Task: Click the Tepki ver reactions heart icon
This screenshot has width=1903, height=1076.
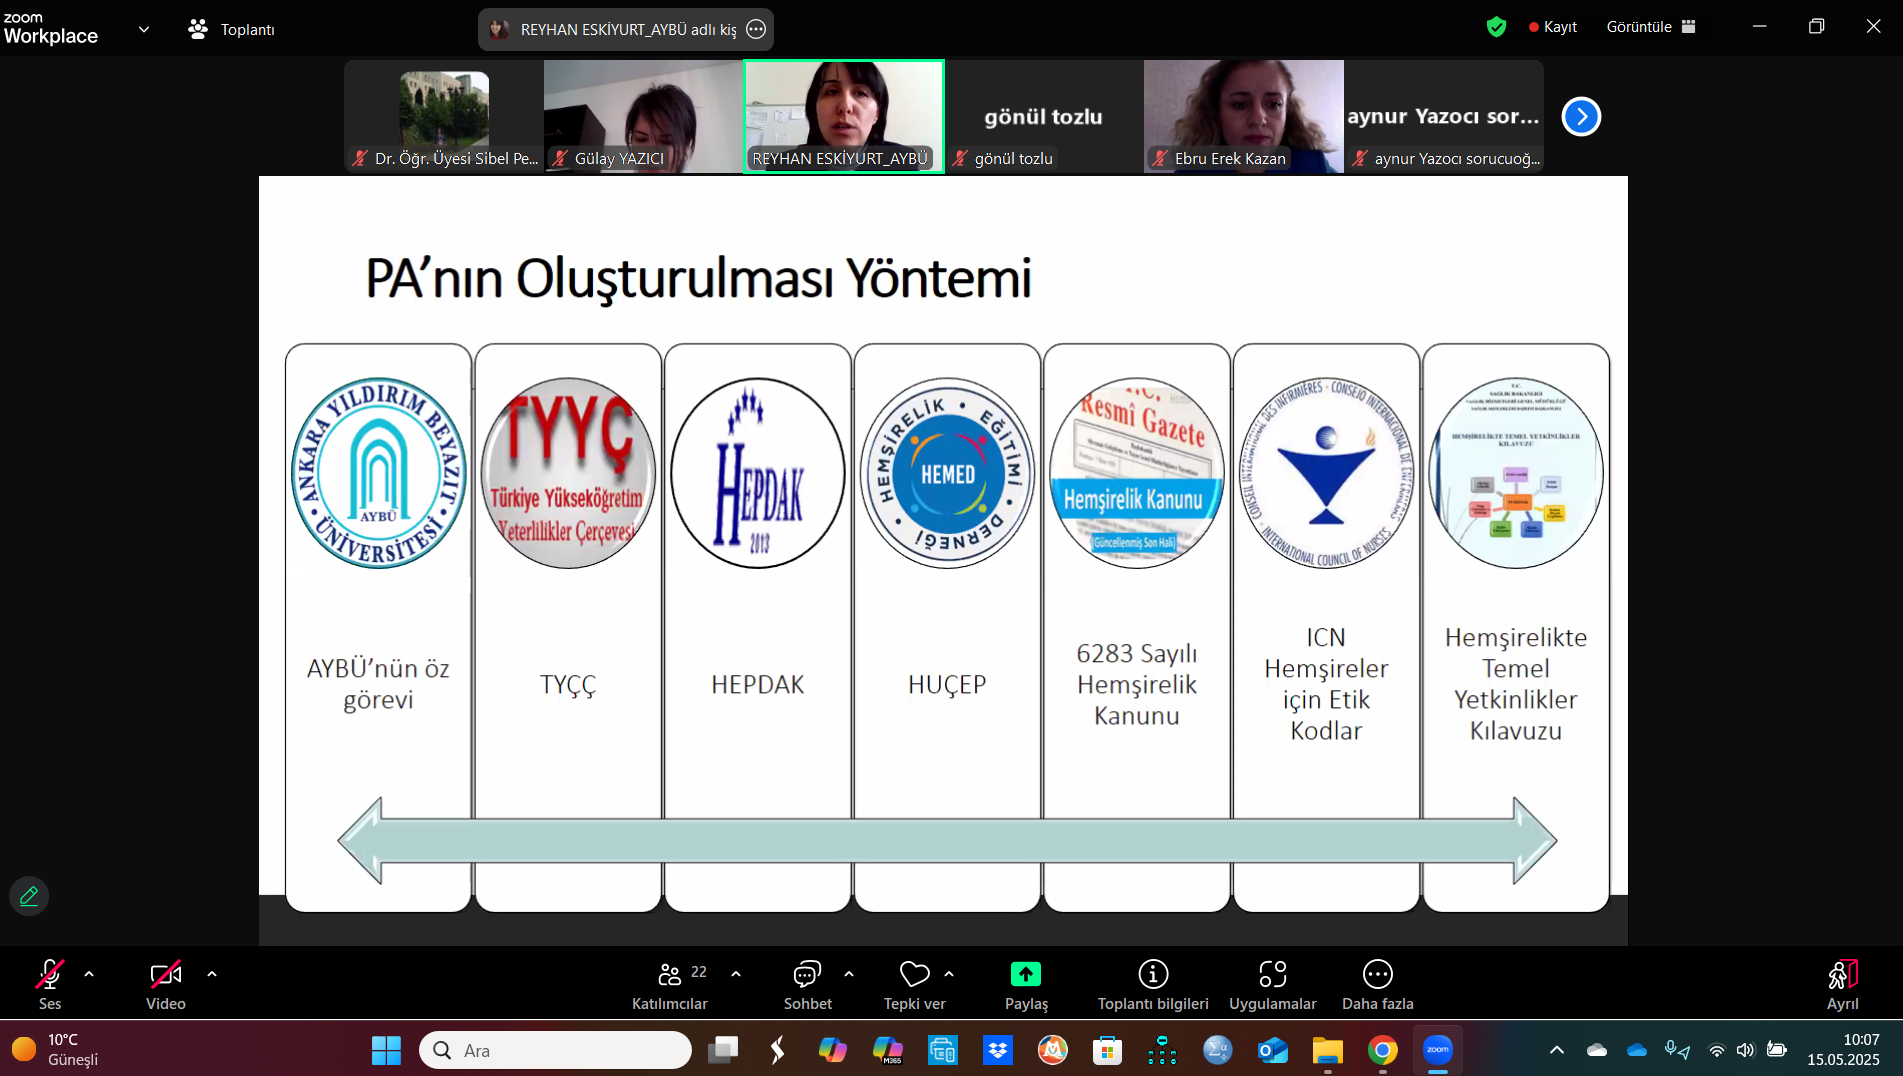Action: 914,974
